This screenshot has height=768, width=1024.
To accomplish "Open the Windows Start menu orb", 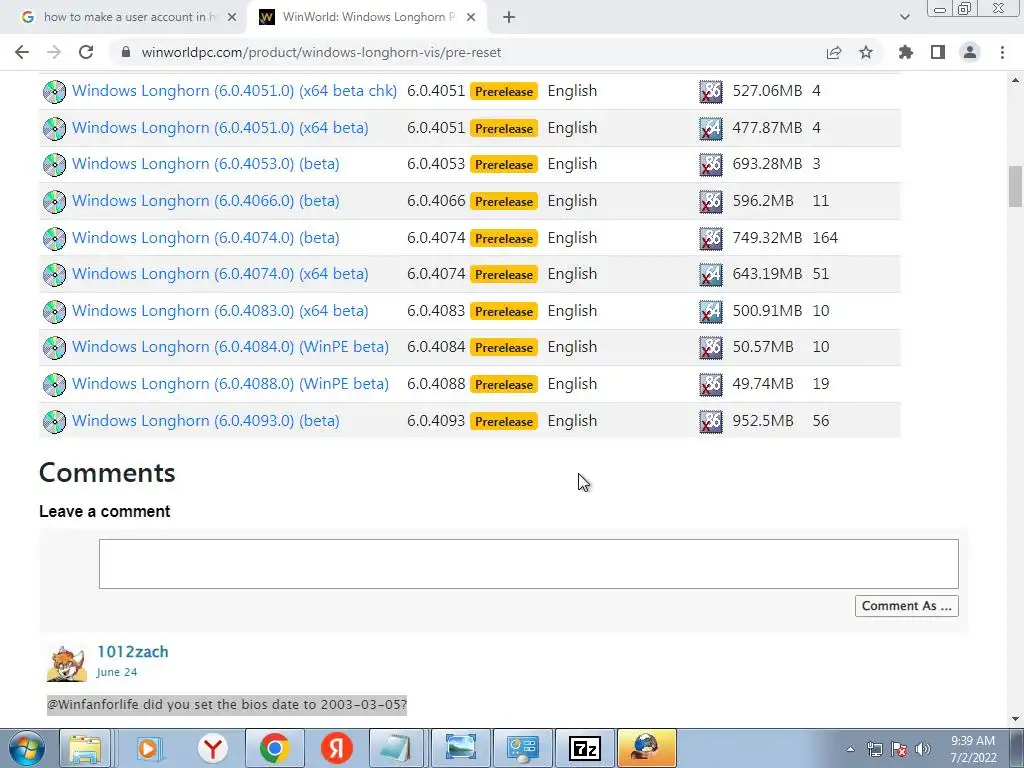I will point(26,748).
